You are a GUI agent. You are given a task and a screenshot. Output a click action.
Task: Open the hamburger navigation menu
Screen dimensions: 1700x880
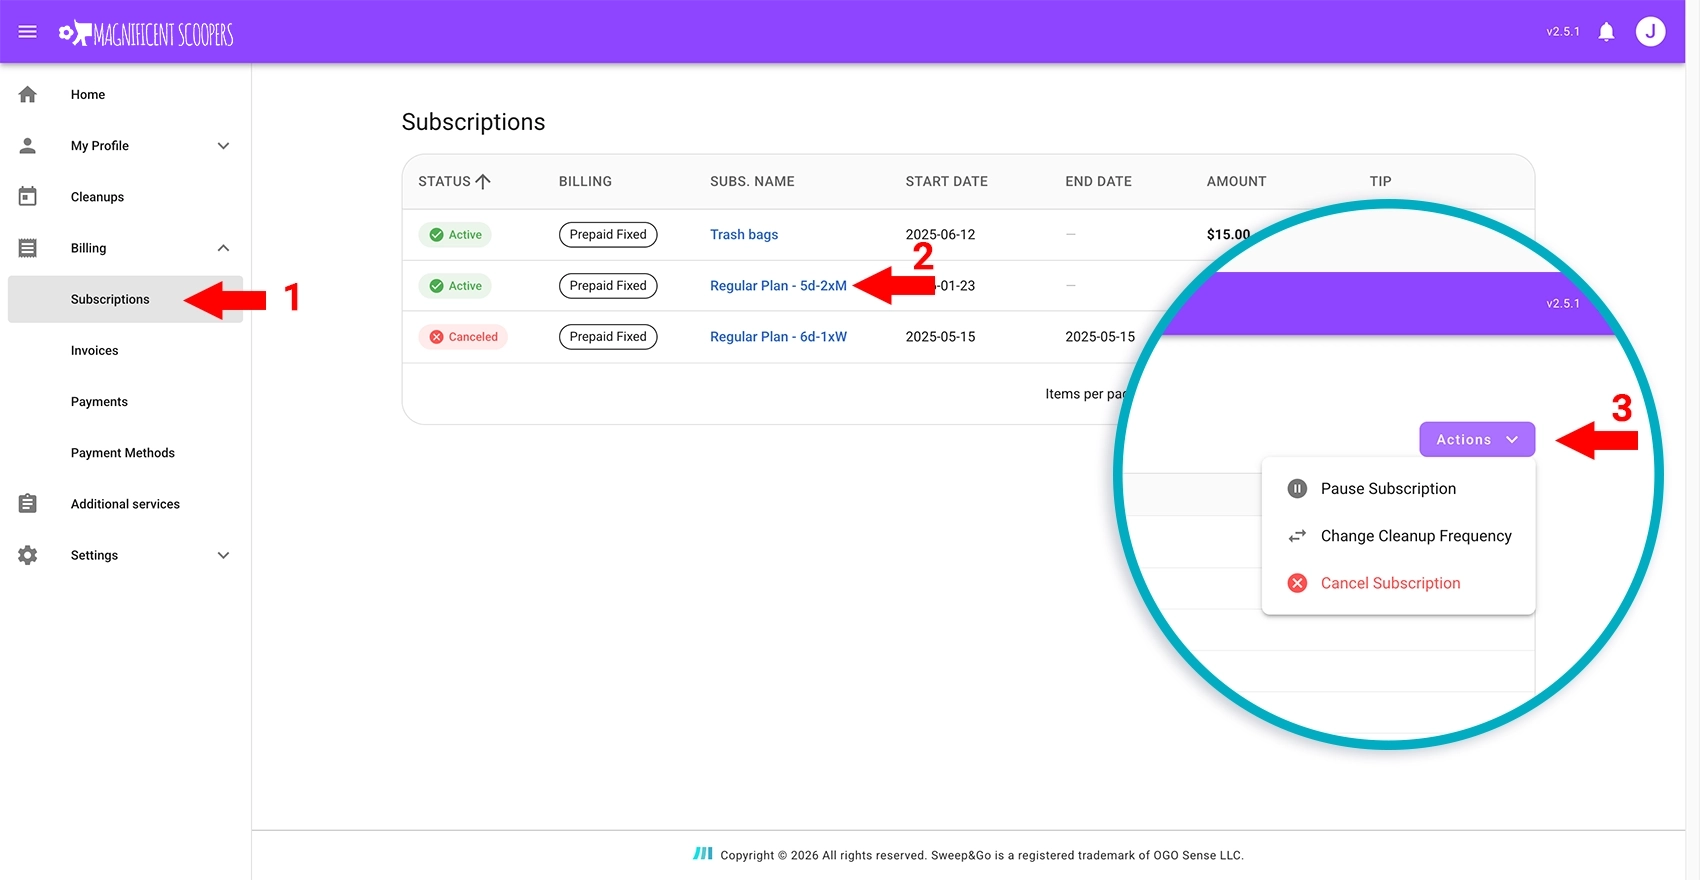(28, 32)
